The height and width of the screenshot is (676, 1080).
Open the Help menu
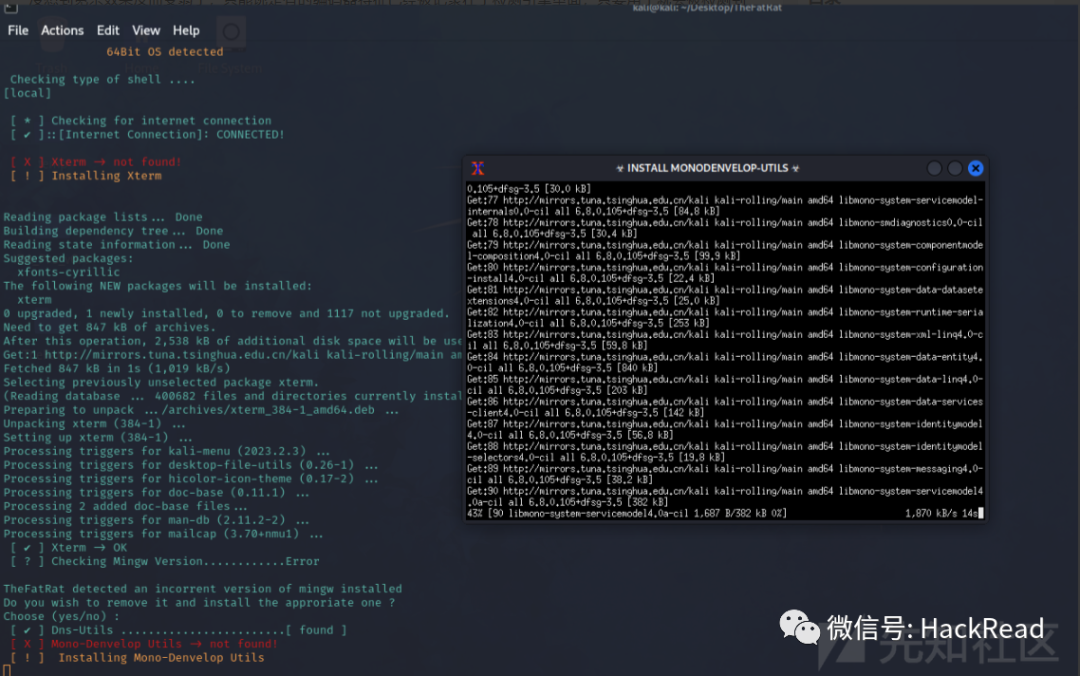186,30
